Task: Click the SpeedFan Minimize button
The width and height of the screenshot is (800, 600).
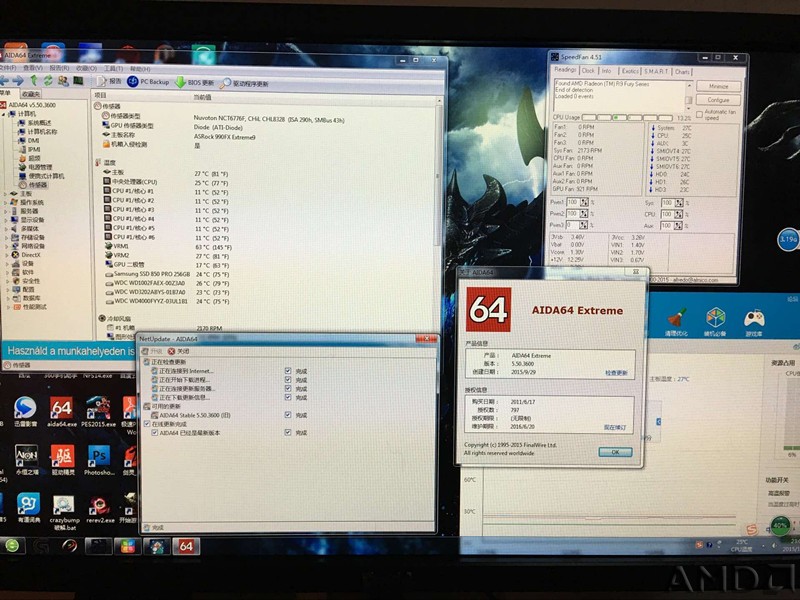Action: coord(718,86)
